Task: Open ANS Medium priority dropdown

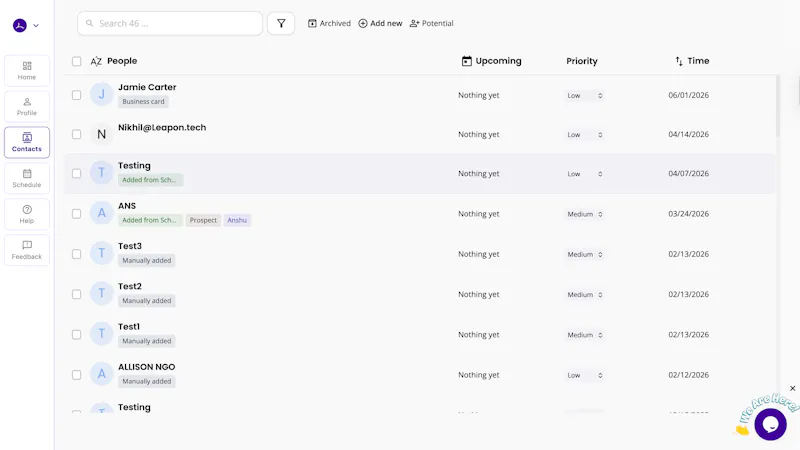Action: 585,214
